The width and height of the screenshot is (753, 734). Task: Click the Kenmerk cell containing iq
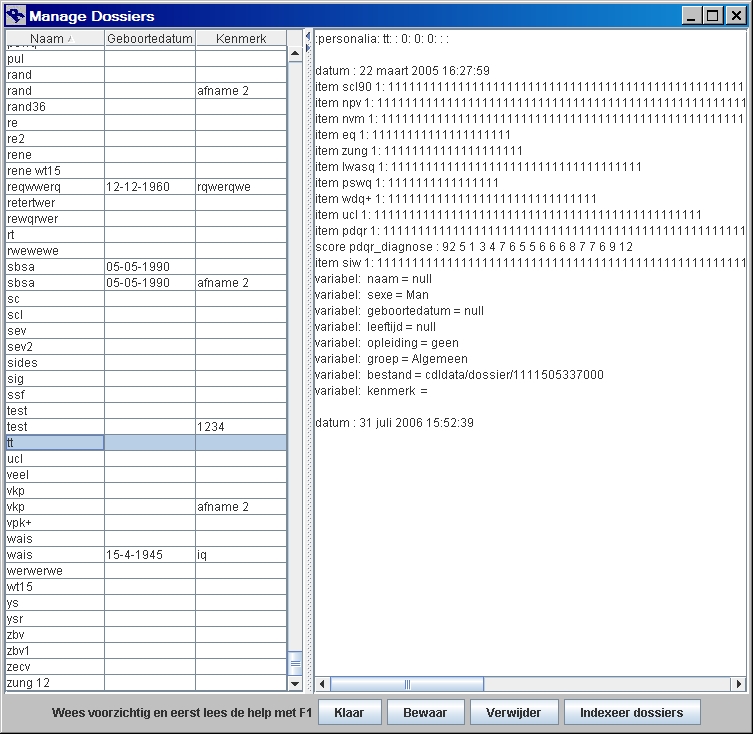coord(240,555)
